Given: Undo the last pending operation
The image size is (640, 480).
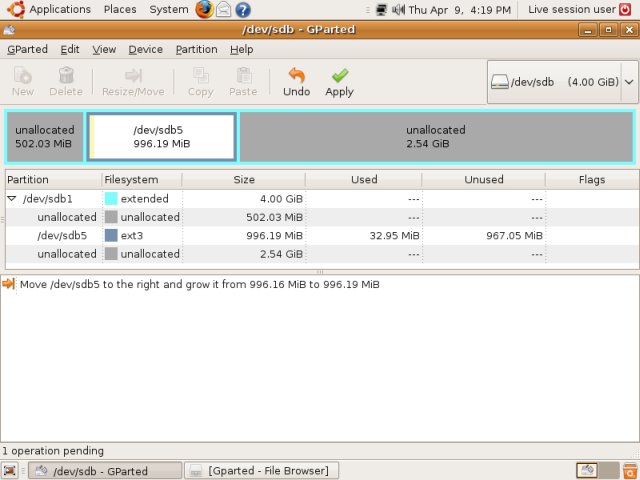Looking at the screenshot, I should coord(296,82).
